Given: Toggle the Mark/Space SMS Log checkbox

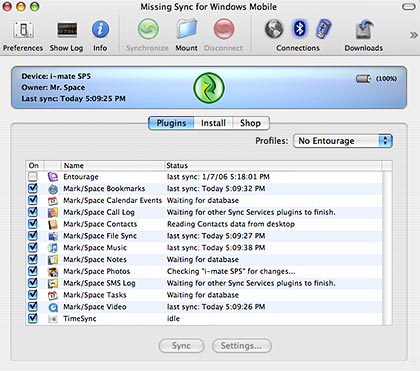Looking at the screenshot, I should [x=33, y=283].
